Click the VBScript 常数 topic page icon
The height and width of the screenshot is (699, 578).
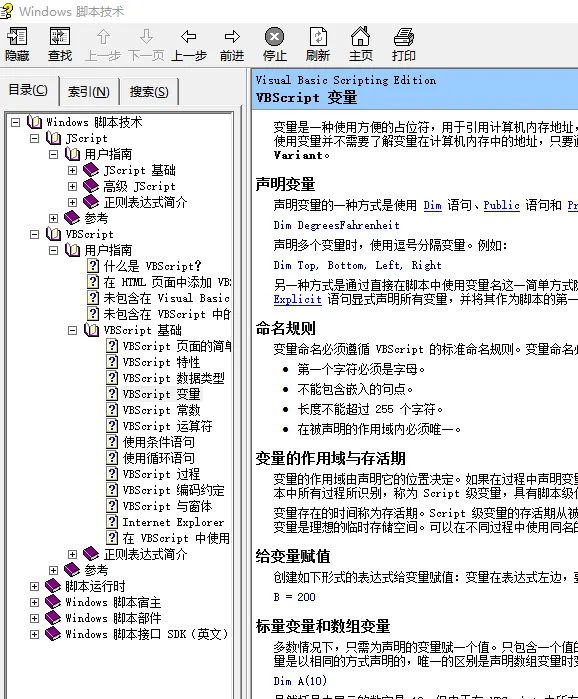[112, 410]
